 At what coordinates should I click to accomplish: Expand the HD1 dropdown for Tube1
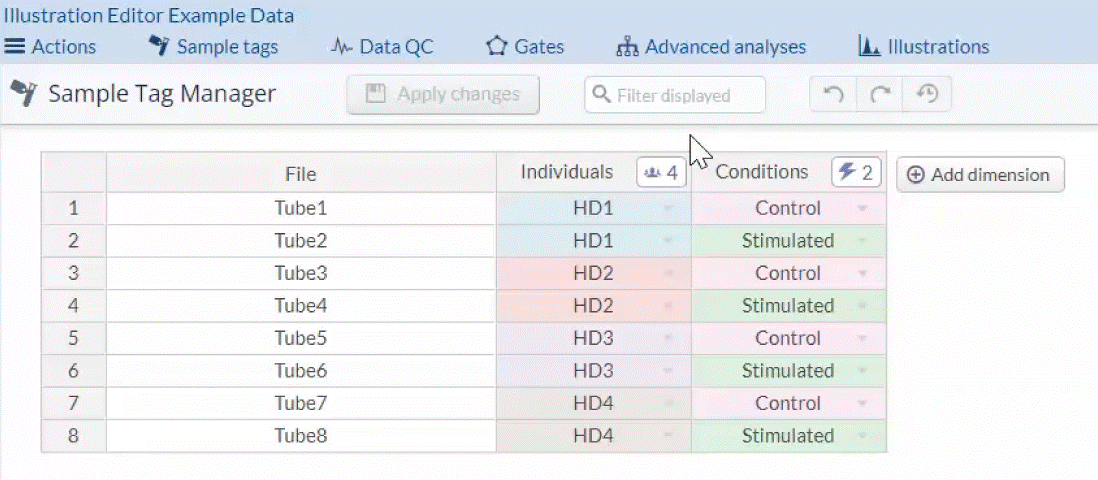[668, 209]
